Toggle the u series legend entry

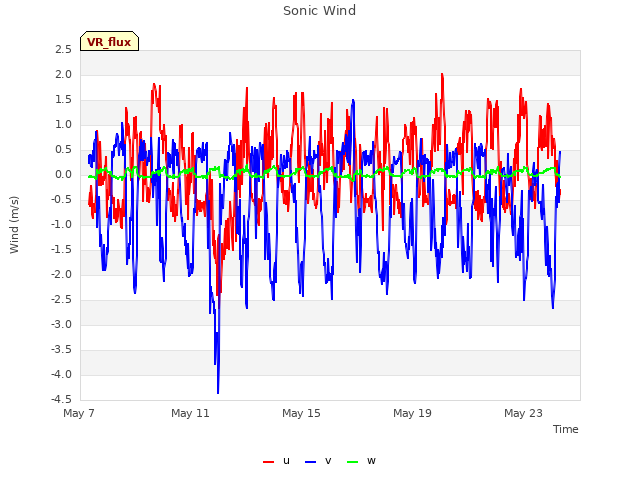277,461
